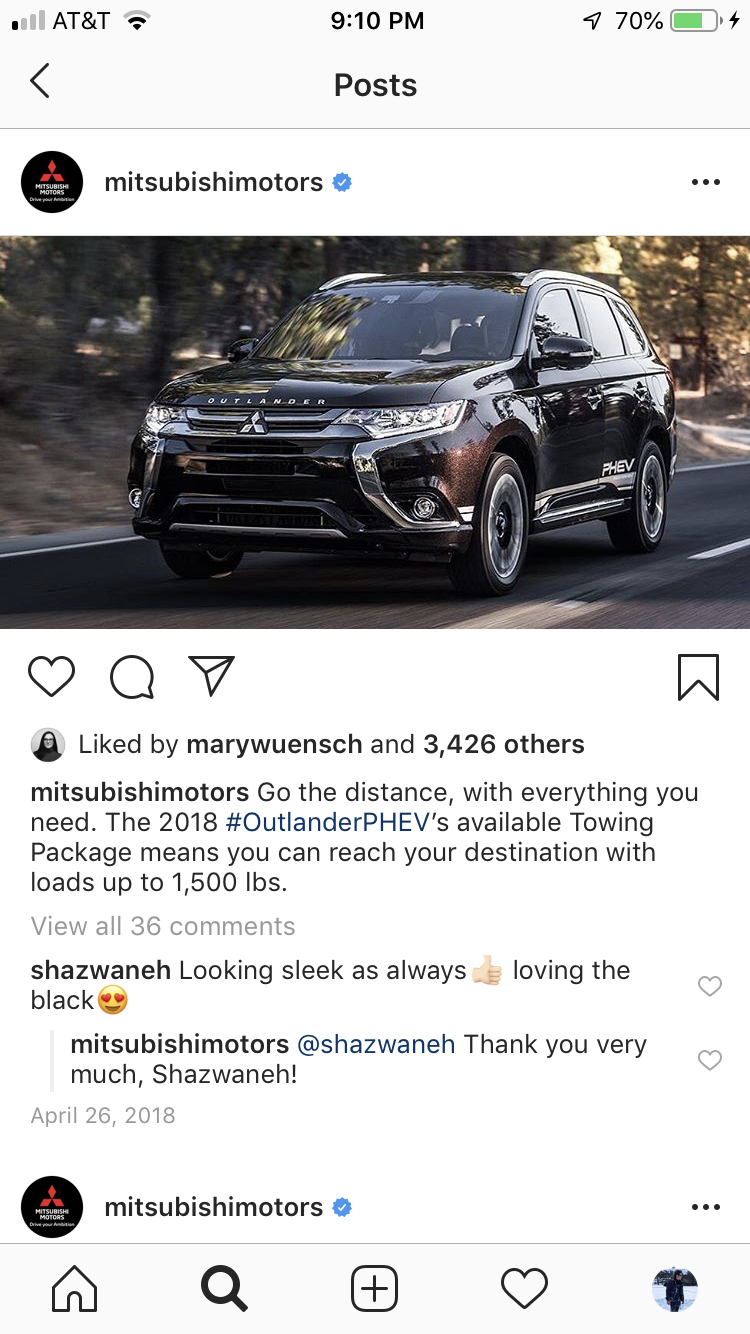Open your profile tab avatar
Viewport: 750px width, 1334px height.
(675, 1289)
